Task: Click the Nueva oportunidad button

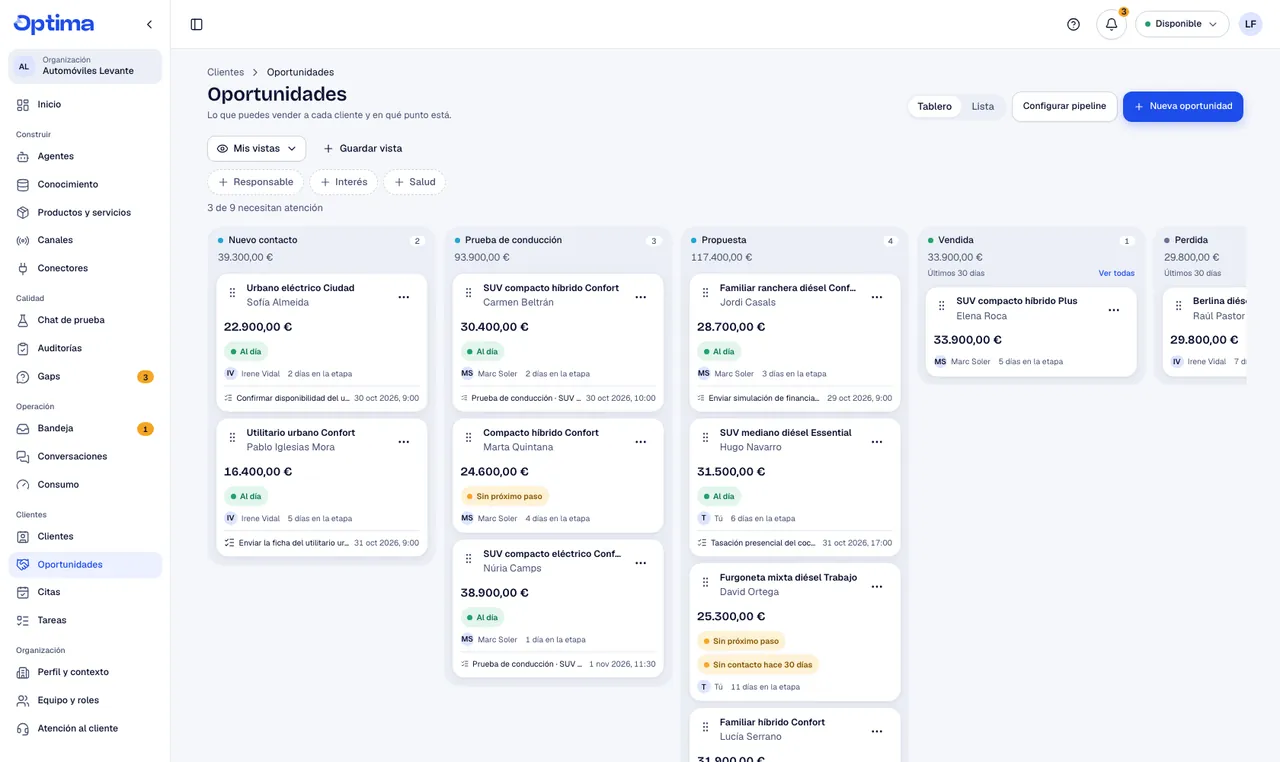Action: (x=1183, y=106)
